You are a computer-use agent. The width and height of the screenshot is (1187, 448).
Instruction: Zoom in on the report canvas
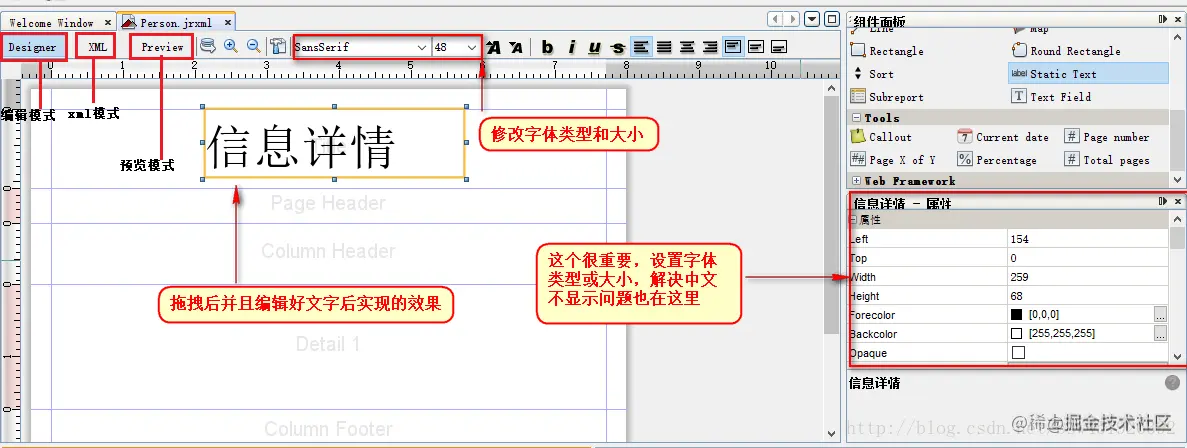pyautogui.click(x=231, y=47)
